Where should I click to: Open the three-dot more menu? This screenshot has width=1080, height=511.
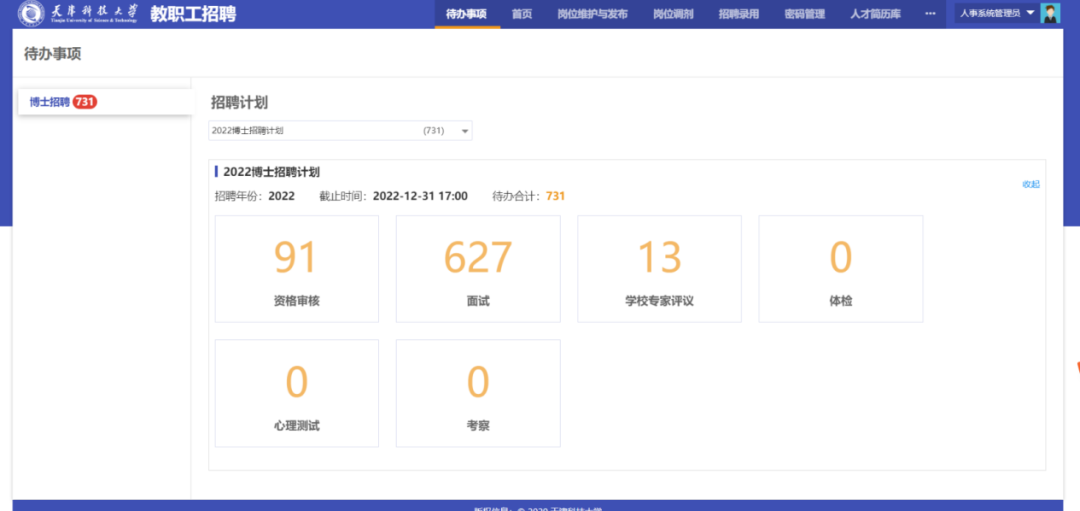coord(930,14)
